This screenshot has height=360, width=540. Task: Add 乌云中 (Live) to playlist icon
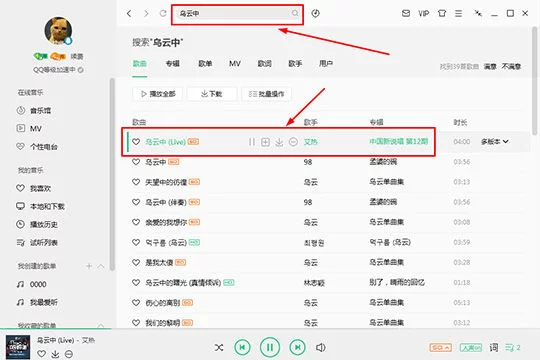click(265, 142)
